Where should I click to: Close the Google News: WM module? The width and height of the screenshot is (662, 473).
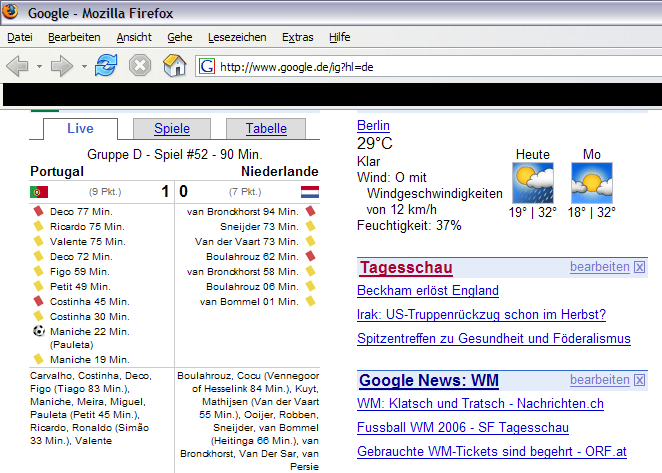coord(640,380)
